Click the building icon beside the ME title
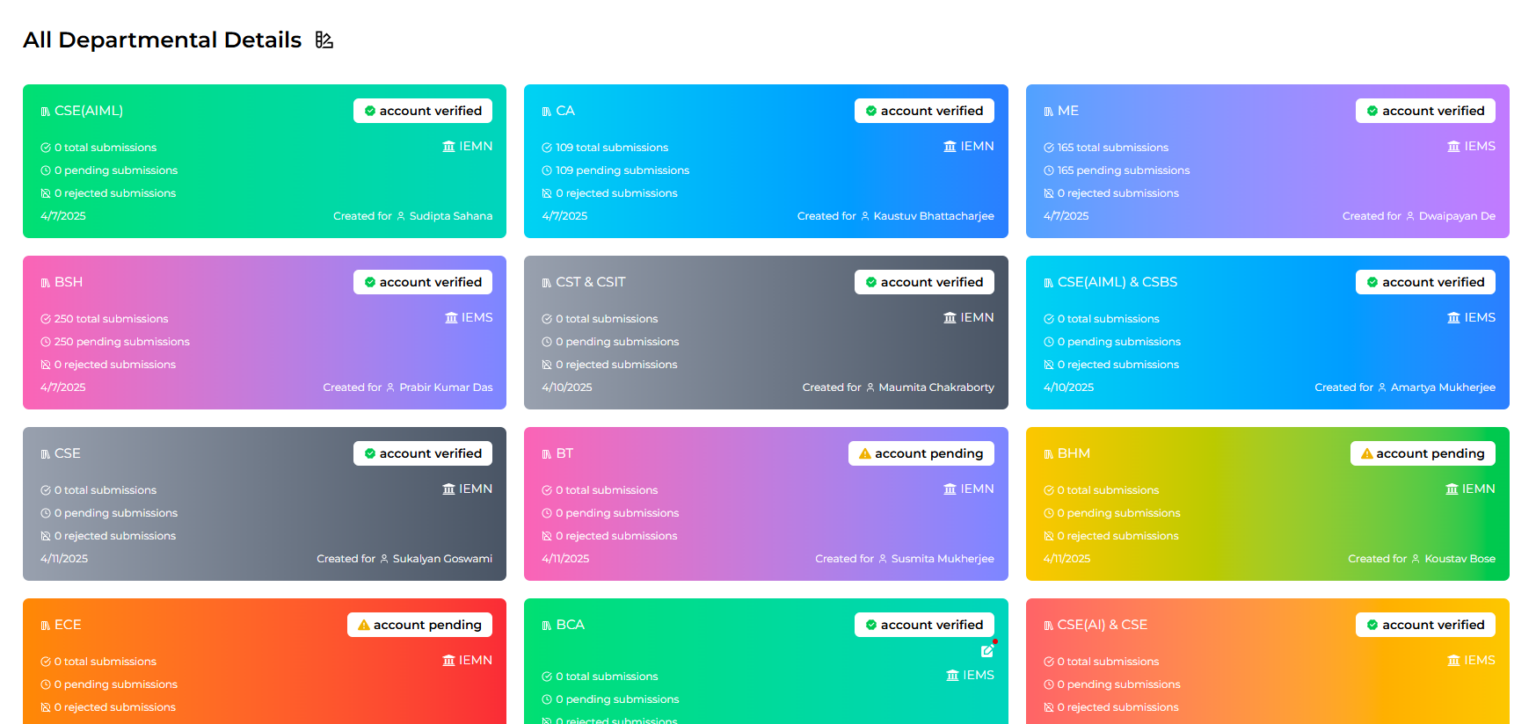The image size is (1536, 724). coord(1048,111)
